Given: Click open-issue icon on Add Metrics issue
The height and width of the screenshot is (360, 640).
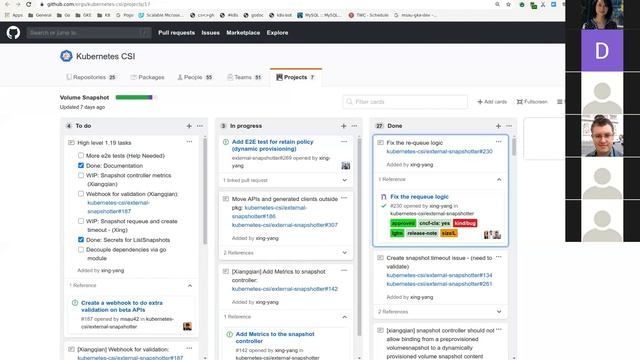Looking at the screenshot, I should click(x=229, y=334).
